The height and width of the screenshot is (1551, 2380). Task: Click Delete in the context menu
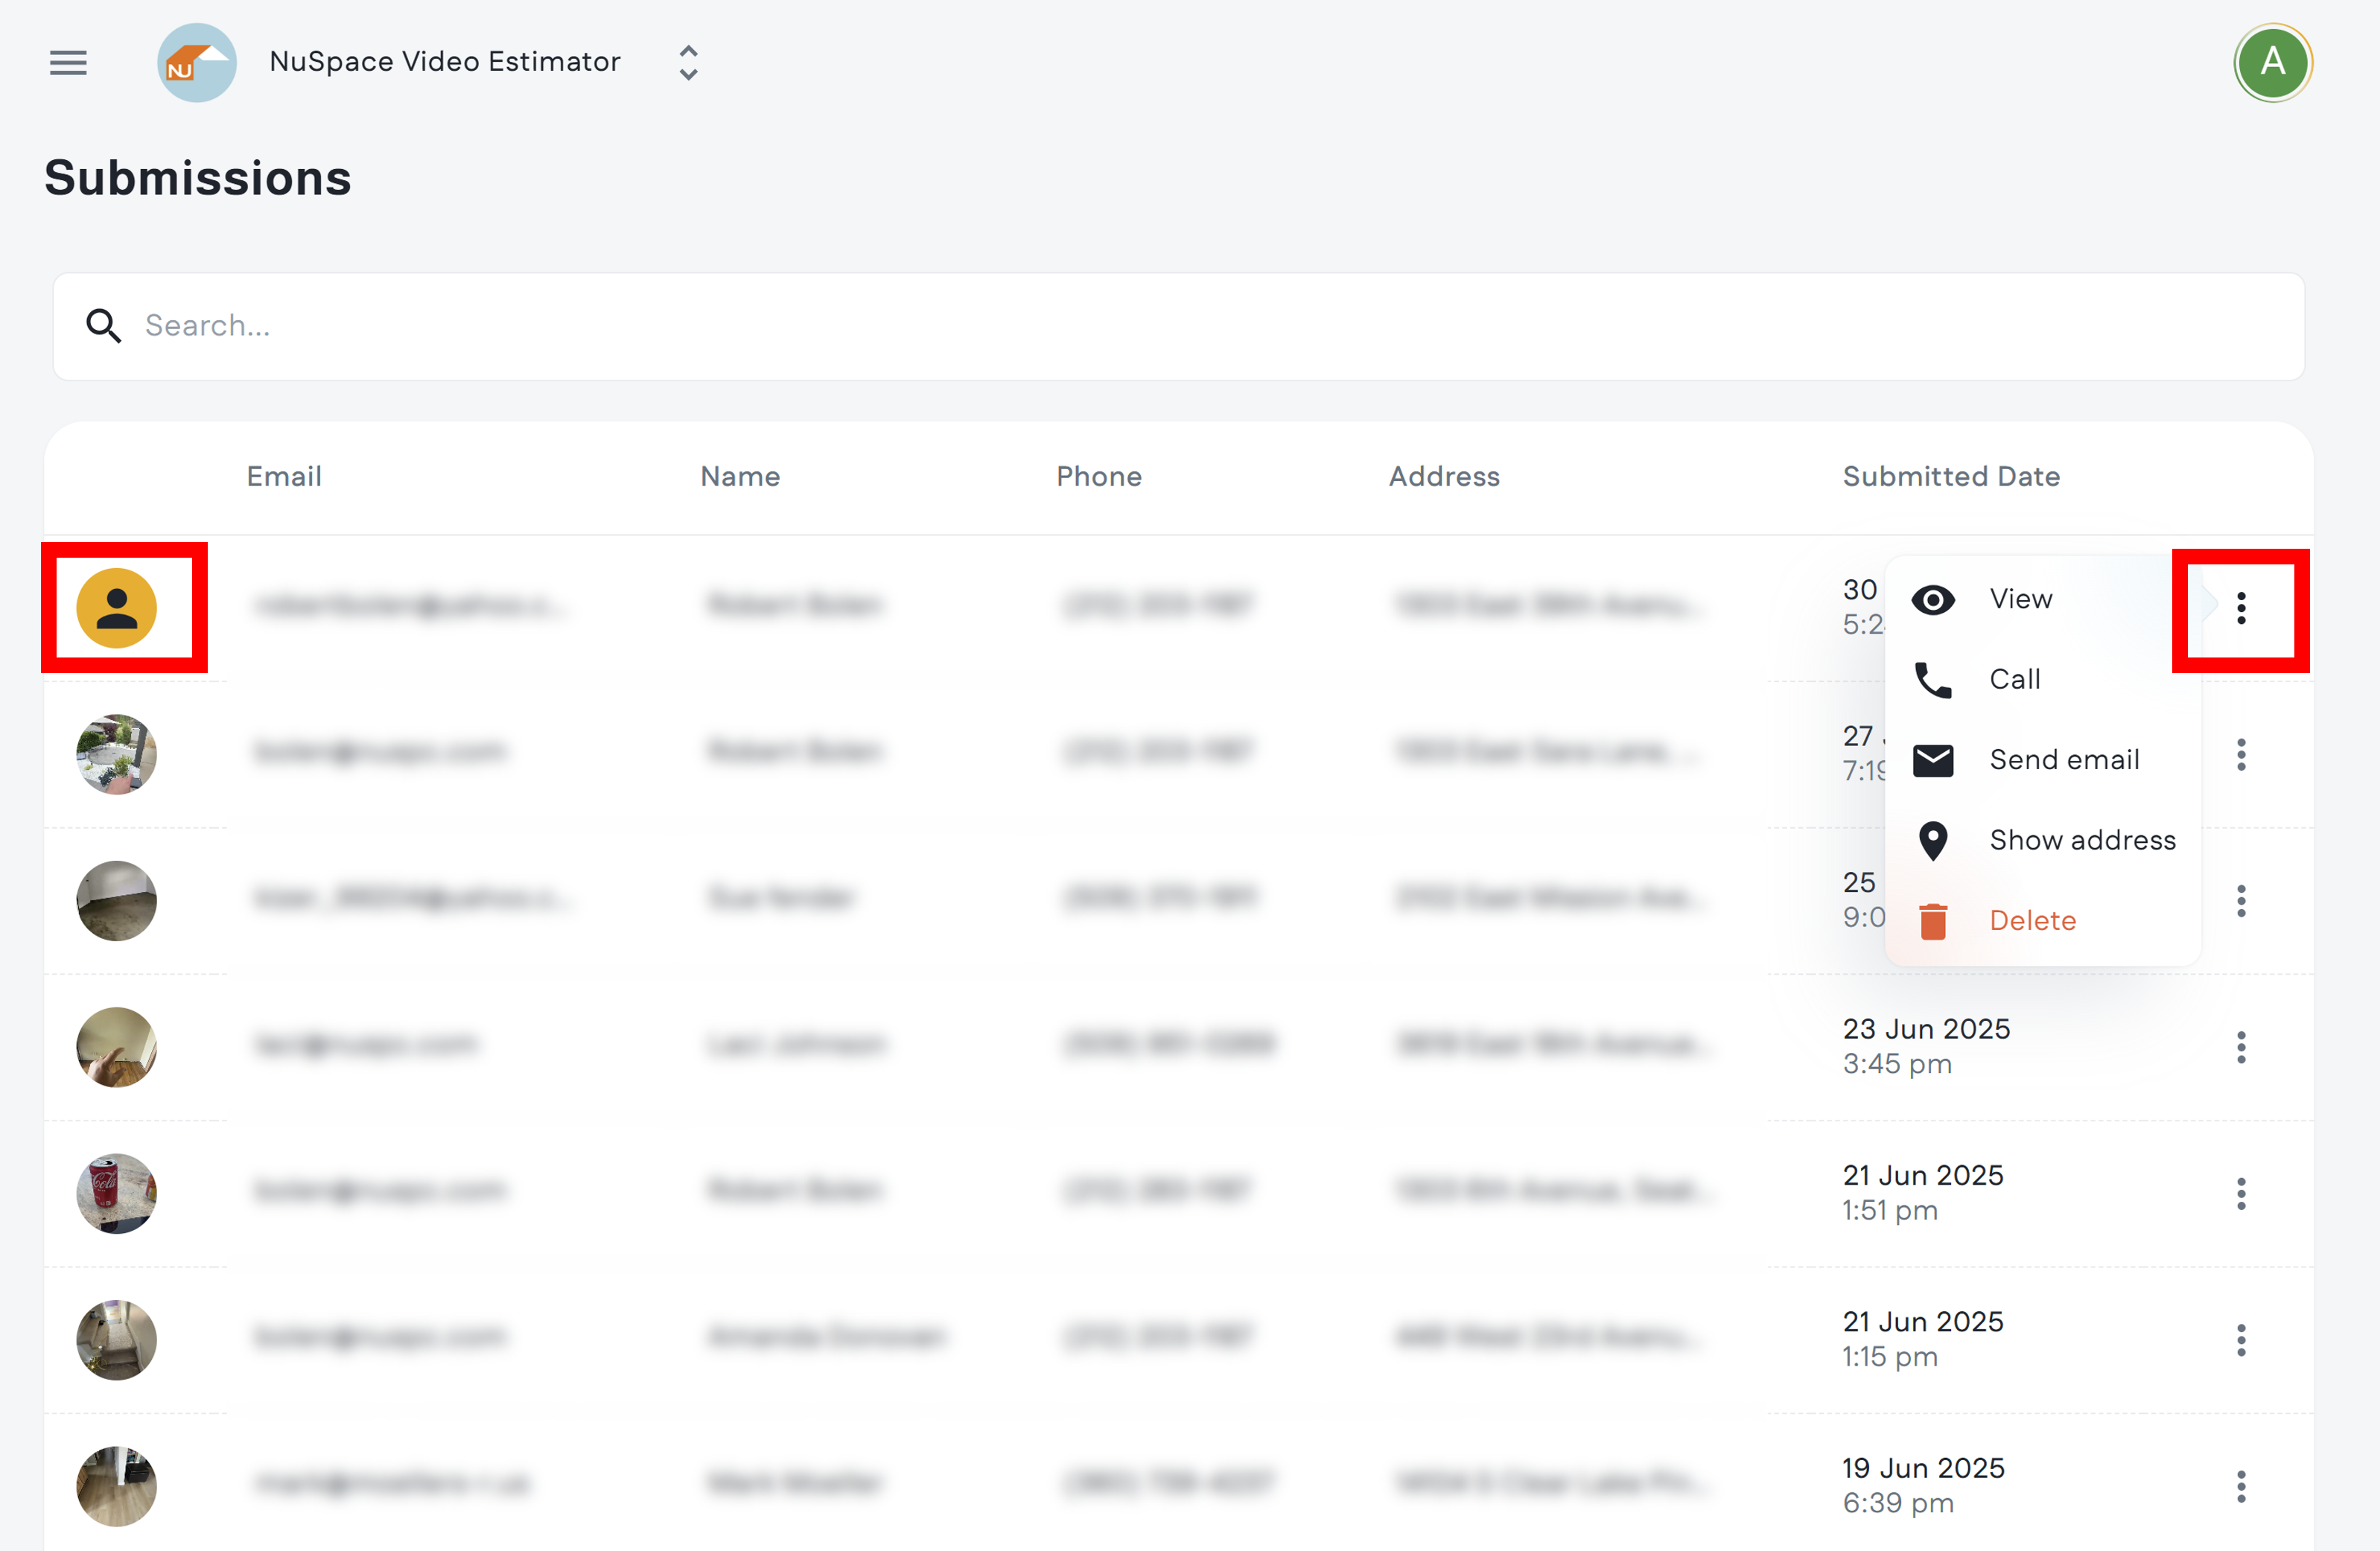2032,920
